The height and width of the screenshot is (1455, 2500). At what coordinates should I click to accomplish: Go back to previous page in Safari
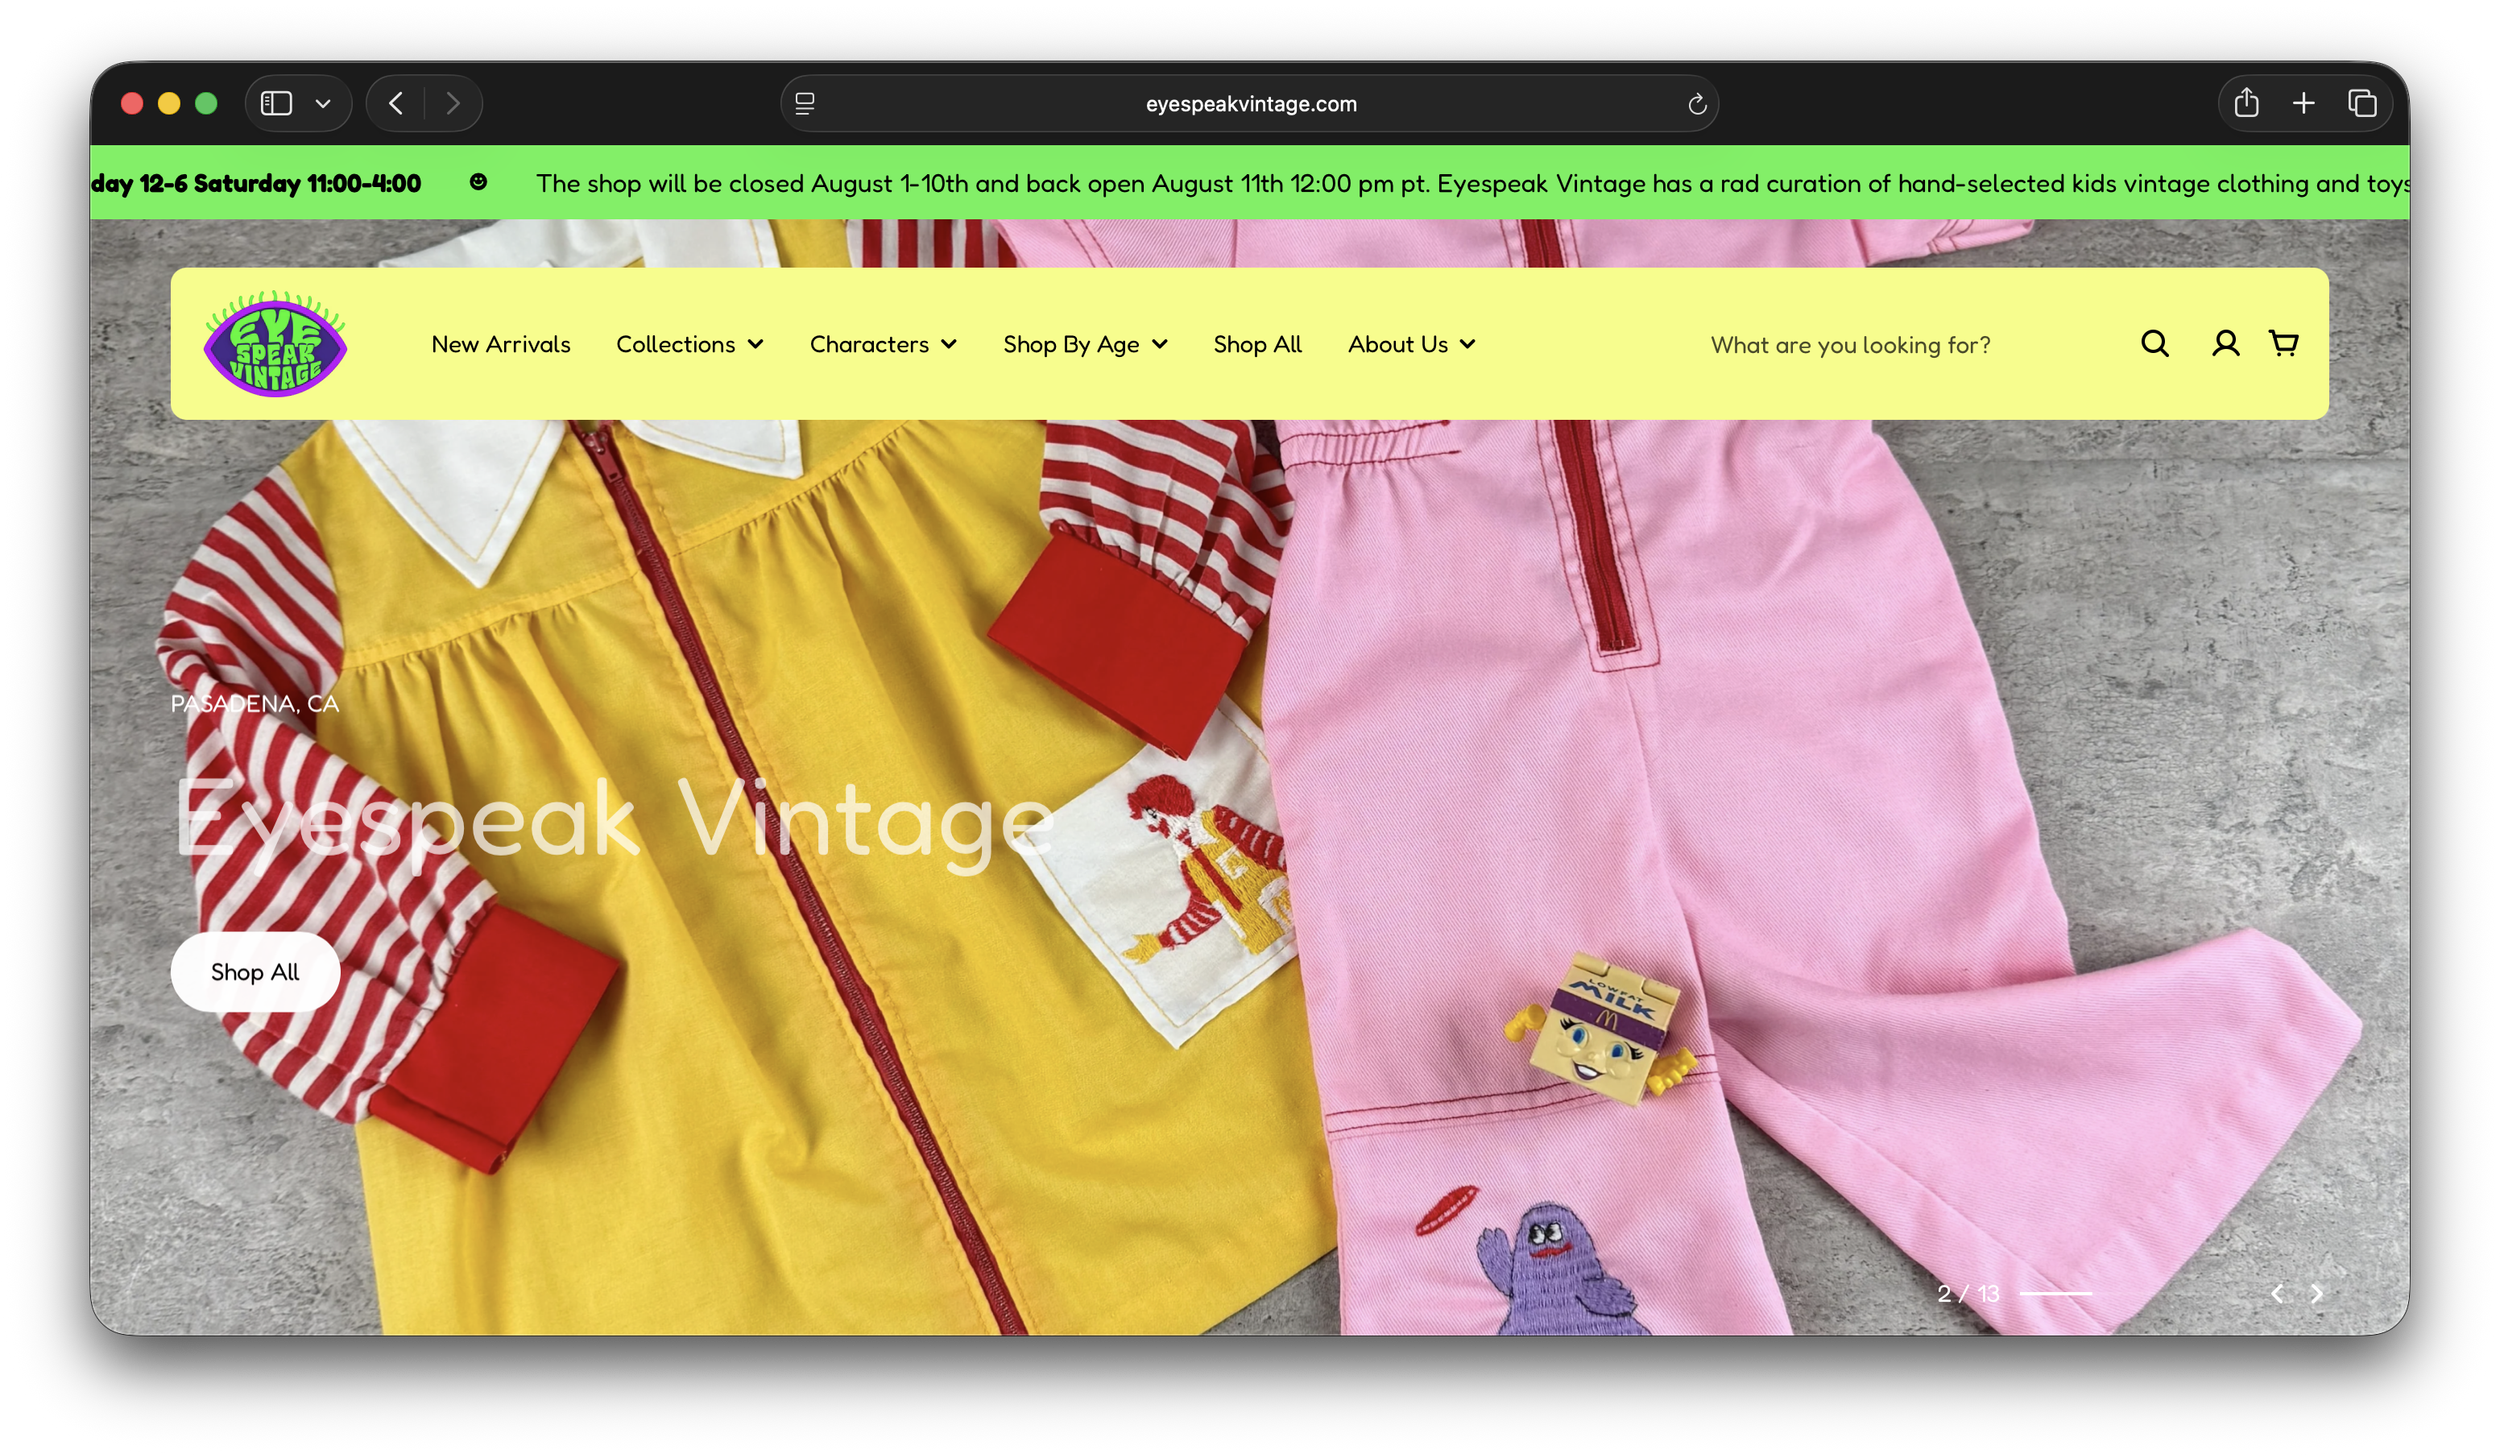(x=396, y=103)
